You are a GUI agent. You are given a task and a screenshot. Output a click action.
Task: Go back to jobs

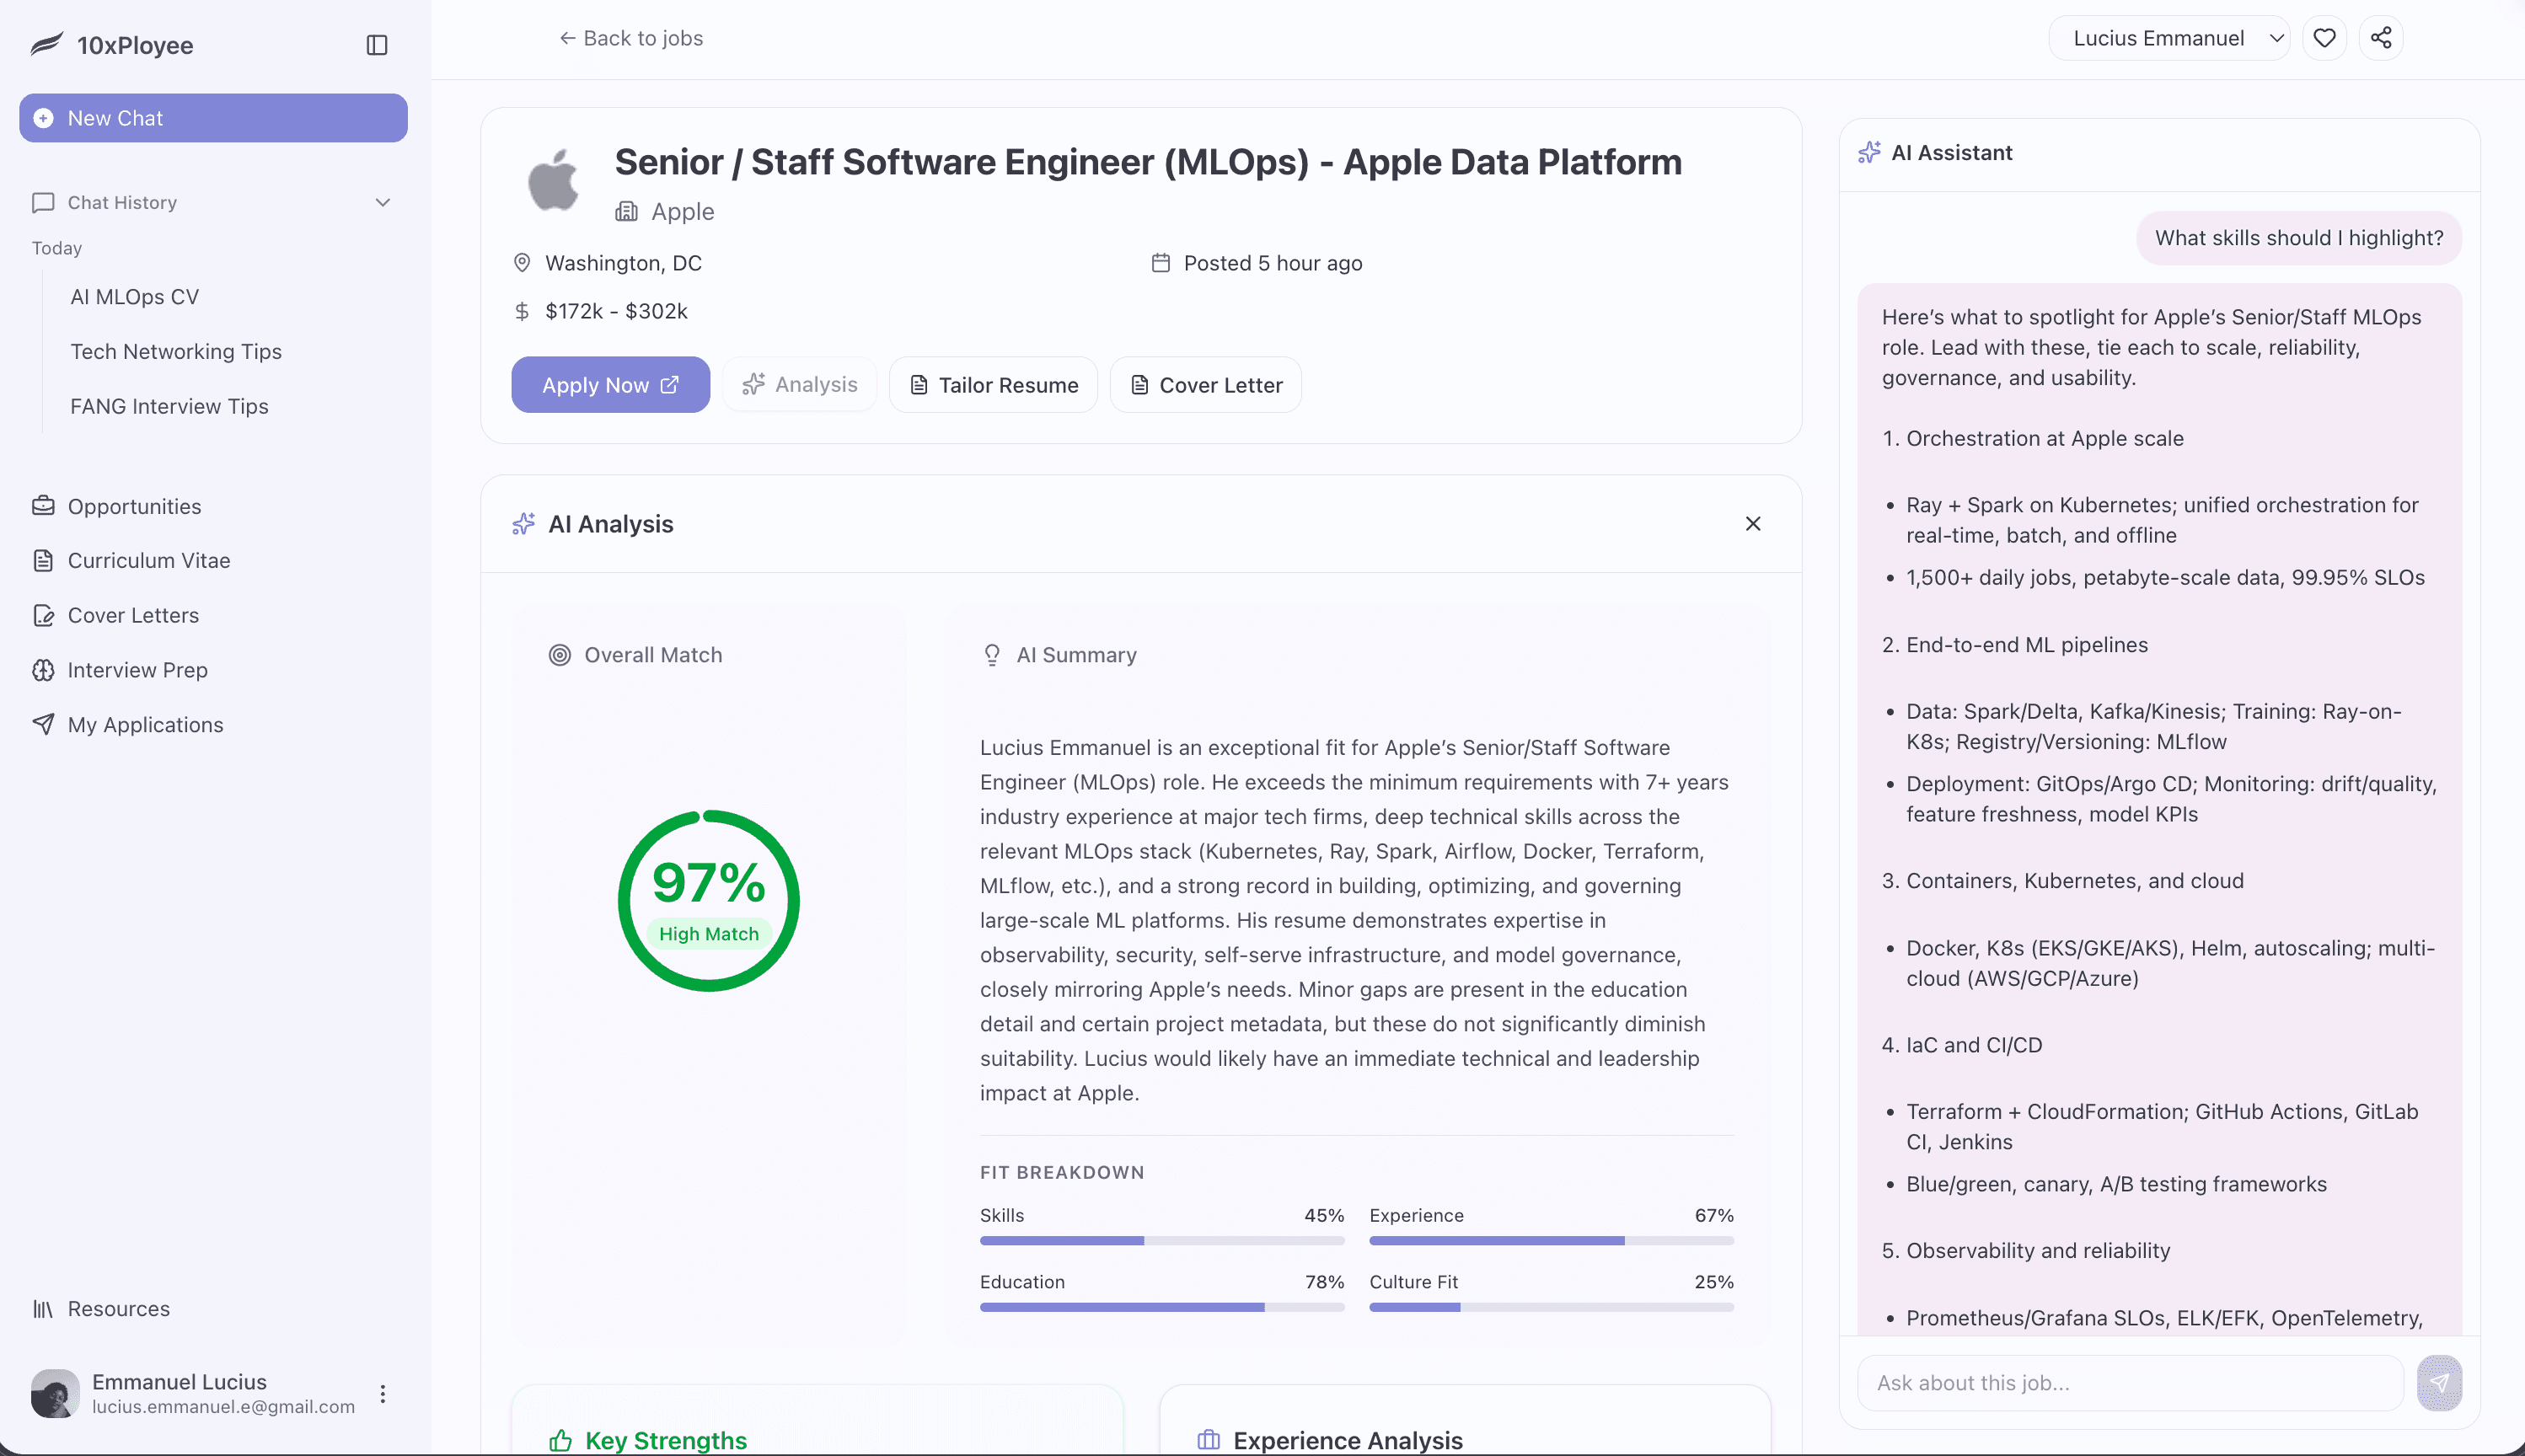tap(631, 38)
